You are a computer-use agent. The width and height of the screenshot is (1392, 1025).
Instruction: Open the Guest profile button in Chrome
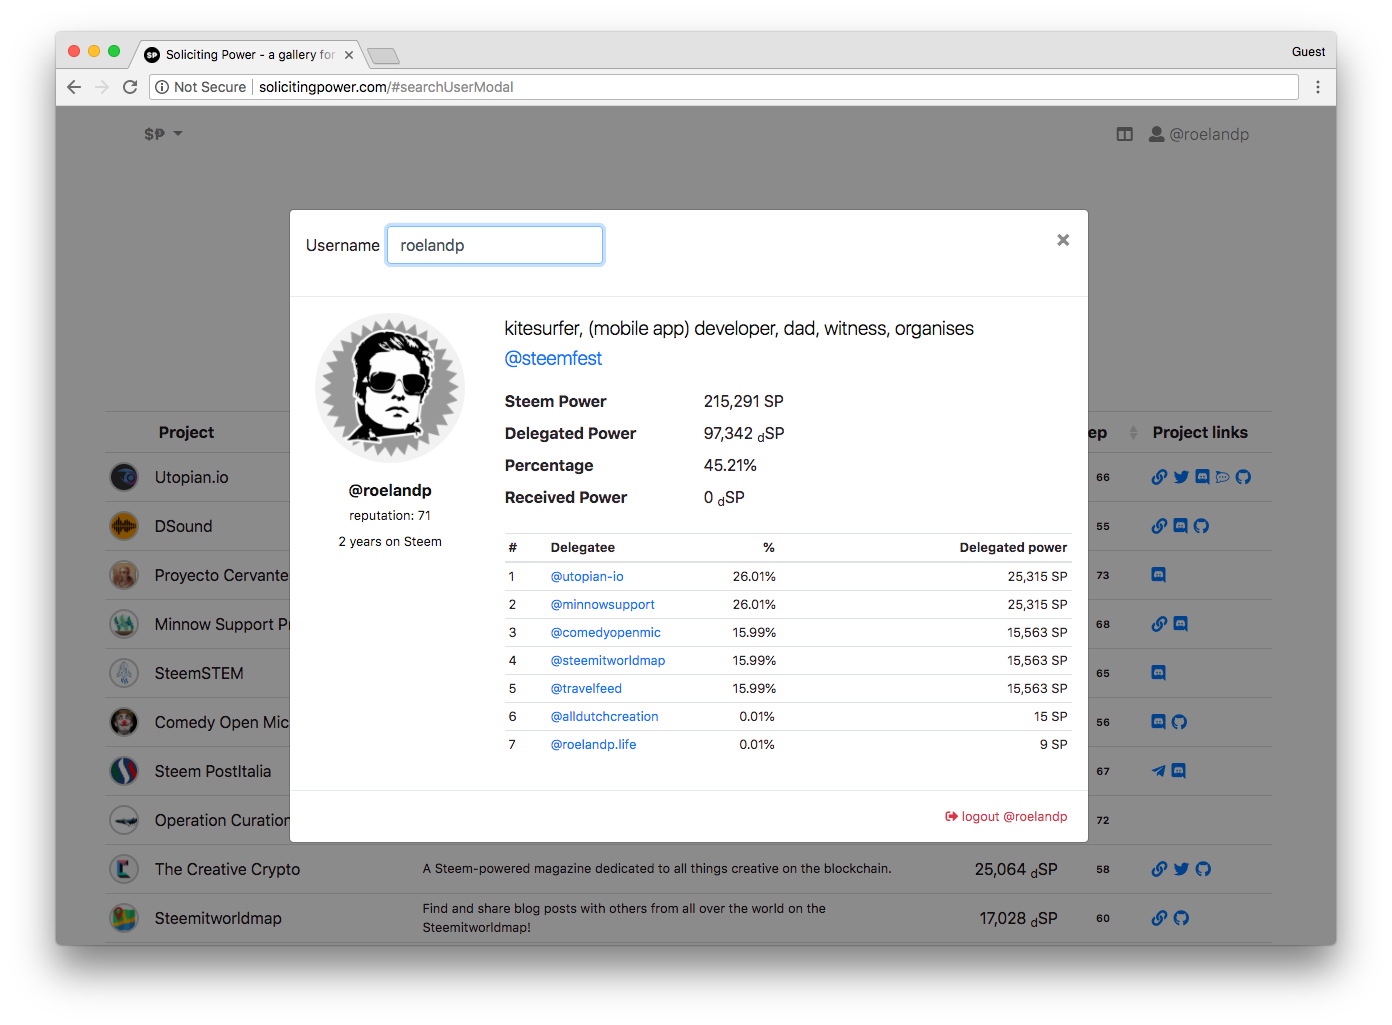1308,52
